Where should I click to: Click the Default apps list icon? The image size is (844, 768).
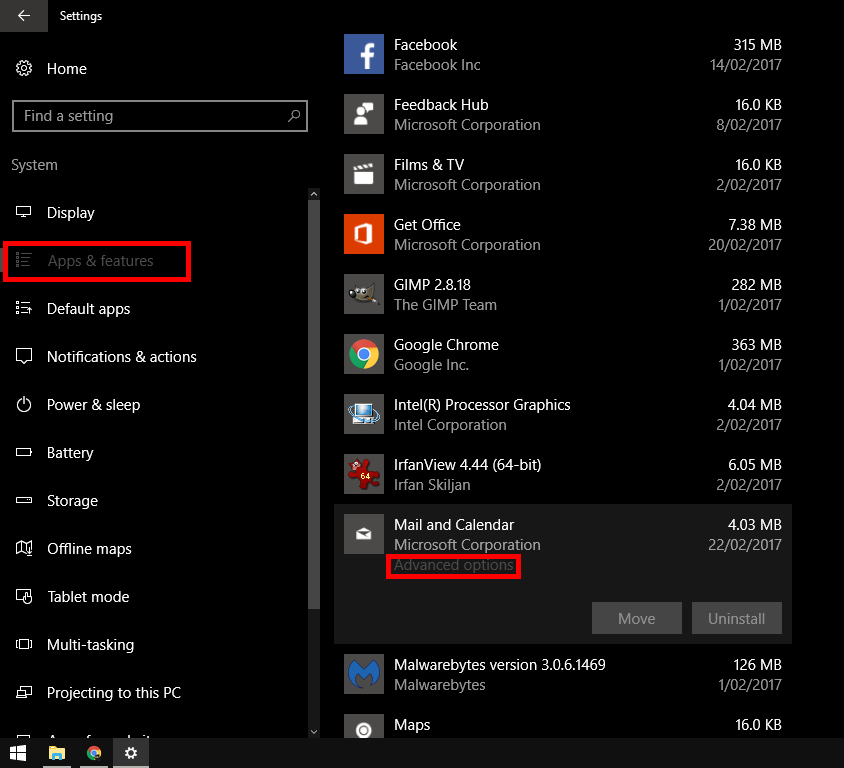tap(24, 308)
